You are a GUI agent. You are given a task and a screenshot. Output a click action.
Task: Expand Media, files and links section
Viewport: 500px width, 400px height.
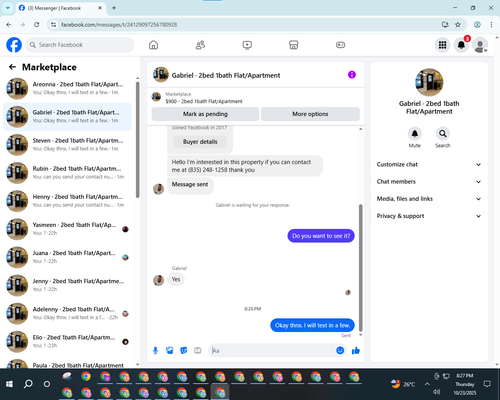tap(429, 199)
